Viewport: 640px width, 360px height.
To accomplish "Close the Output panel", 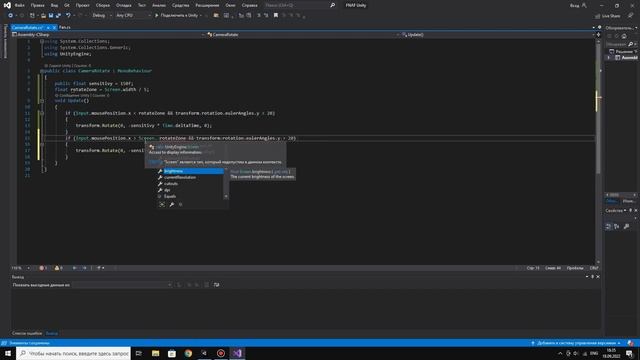I will (598, 277).
